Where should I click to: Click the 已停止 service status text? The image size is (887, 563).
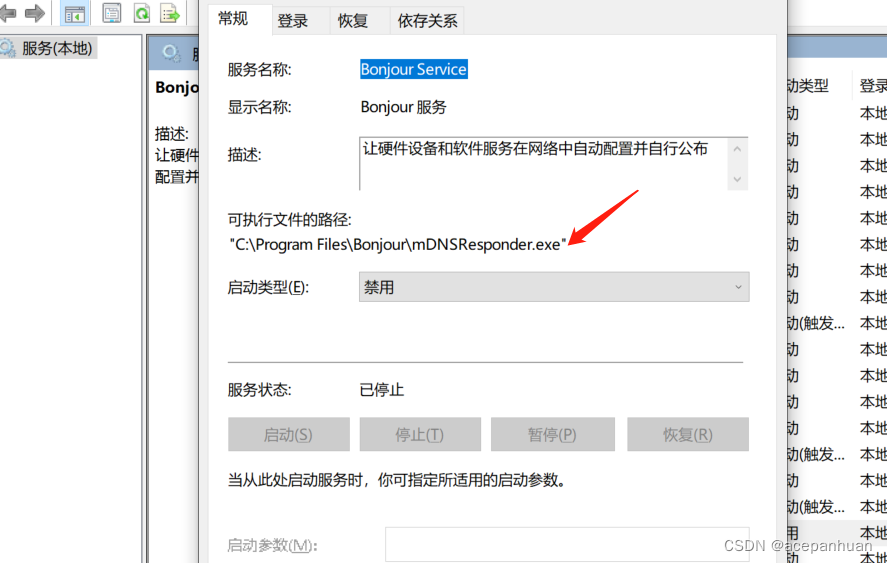pyautogui.click(x=382, y=390)
